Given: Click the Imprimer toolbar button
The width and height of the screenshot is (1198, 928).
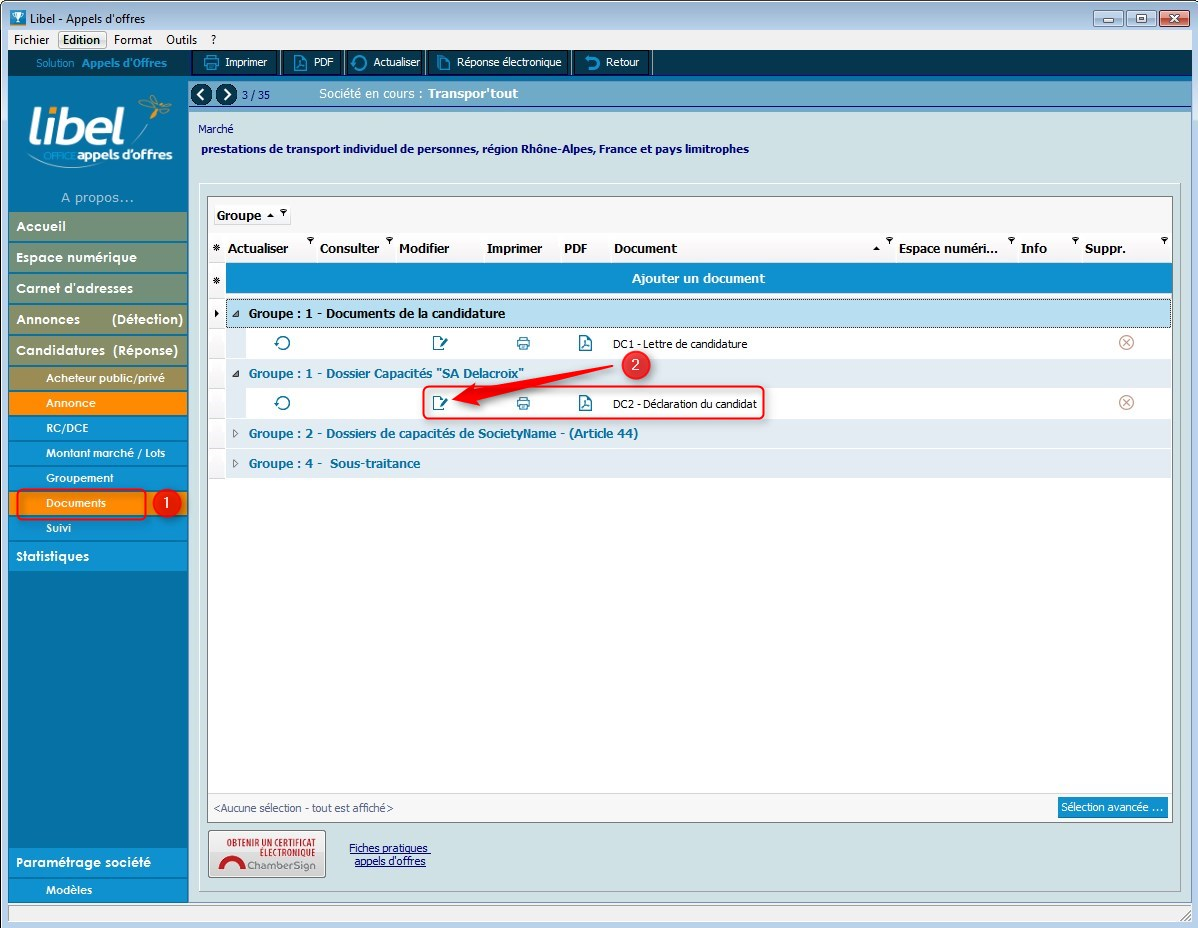Looking at the screenshot, I should 235,63.
